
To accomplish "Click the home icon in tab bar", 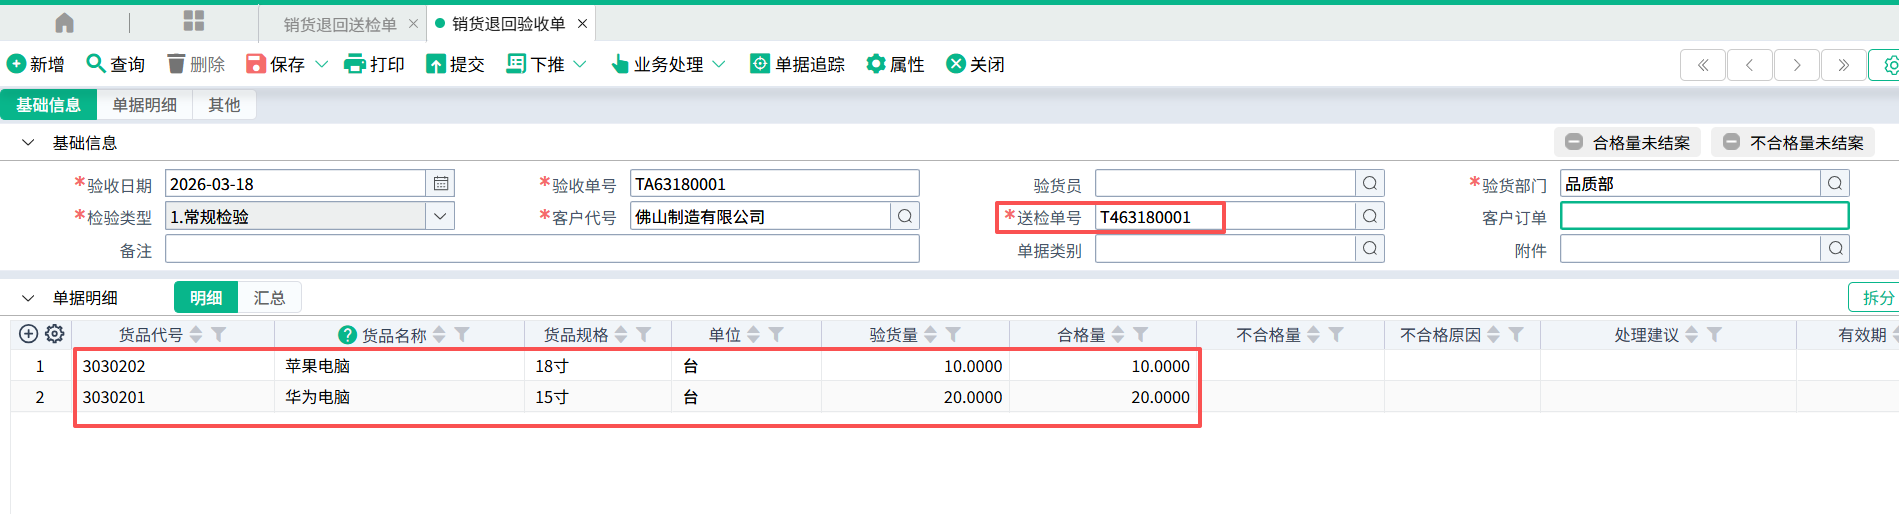I will pyautogui.click(x=64, y=22).
